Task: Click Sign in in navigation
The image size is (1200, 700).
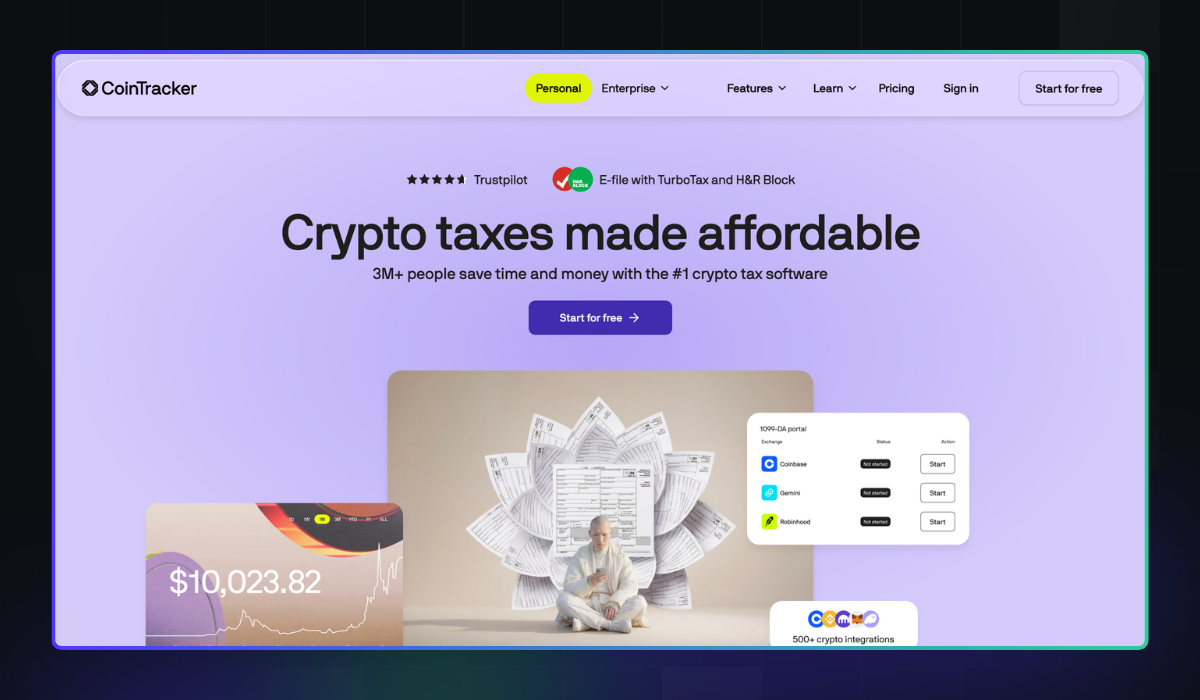Action: 961,88
